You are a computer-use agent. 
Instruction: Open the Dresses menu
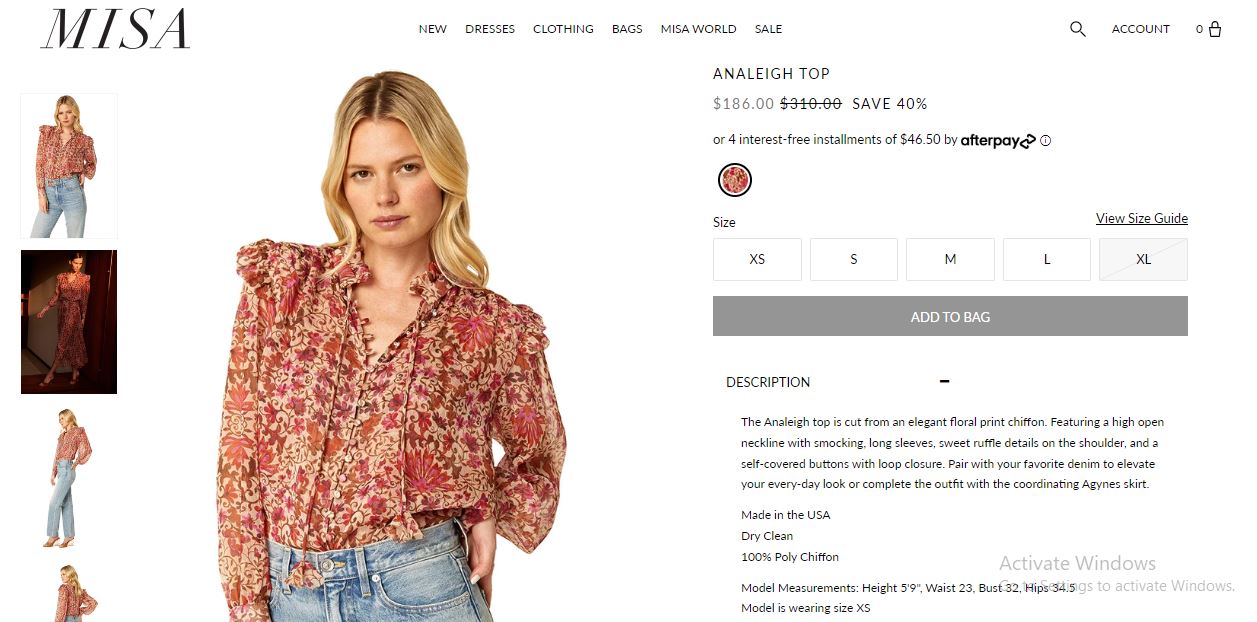pyautogui.click(x=490, y=29)
